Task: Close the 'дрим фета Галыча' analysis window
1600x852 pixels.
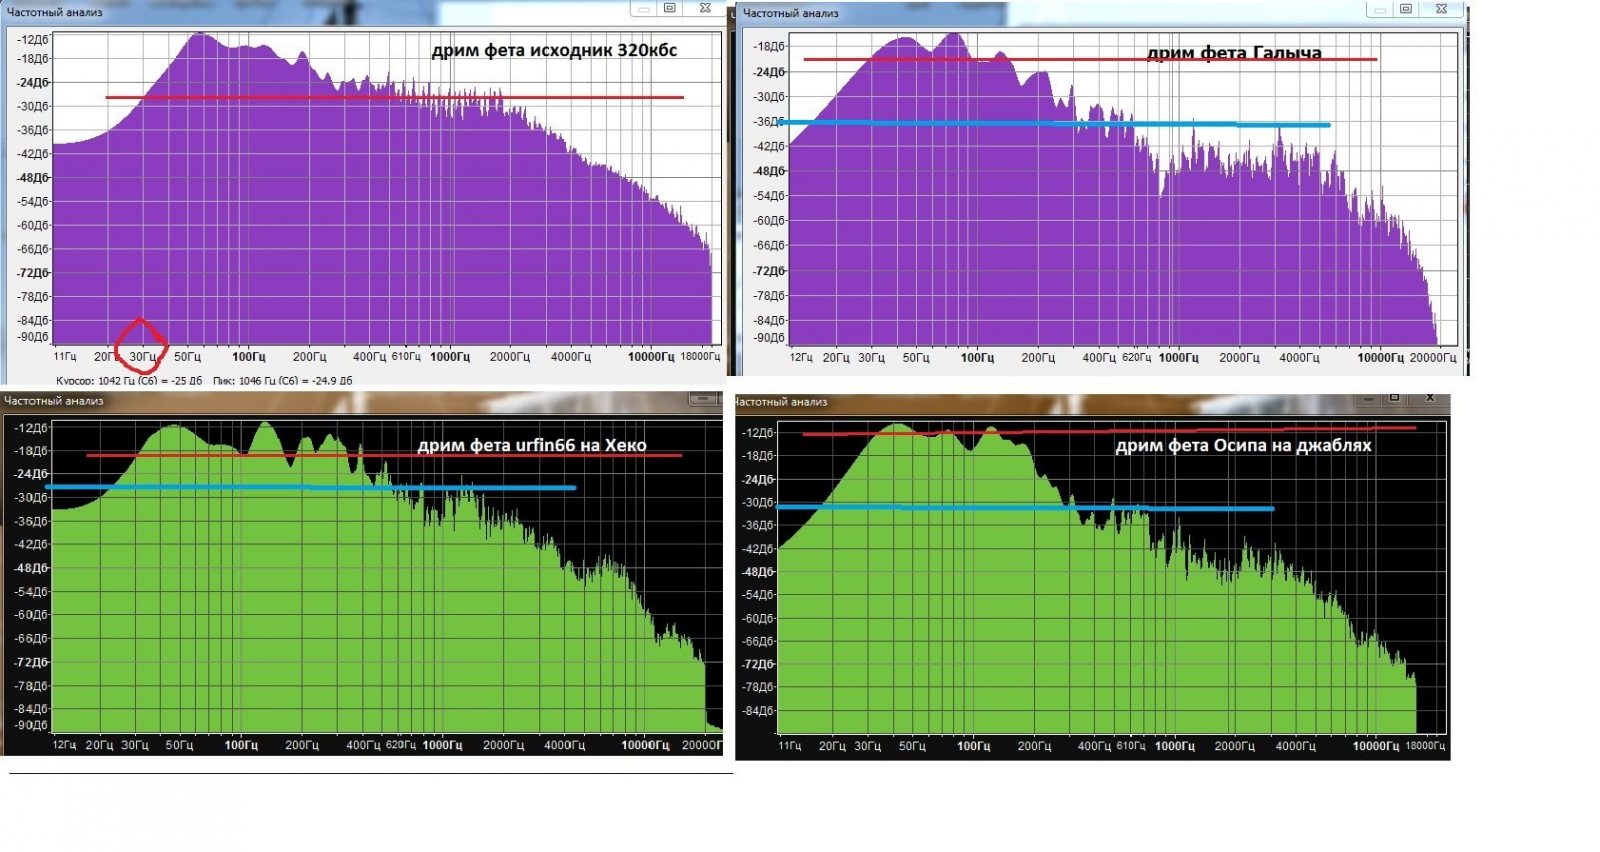Action: click(1441, 9)
